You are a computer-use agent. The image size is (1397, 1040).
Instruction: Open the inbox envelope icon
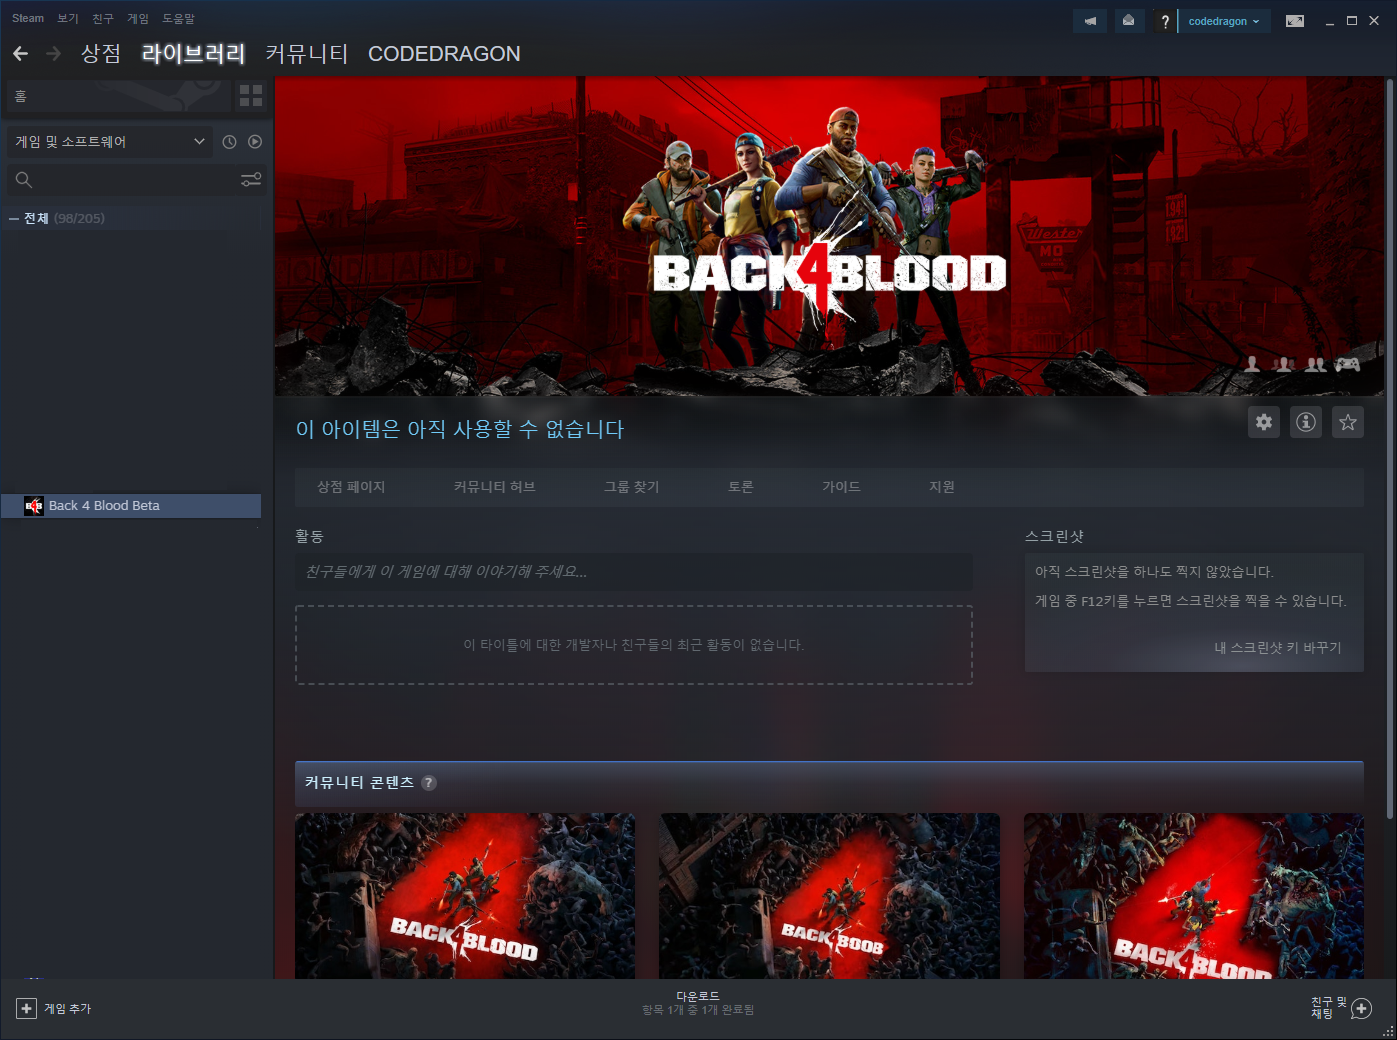coord(1128,21)
